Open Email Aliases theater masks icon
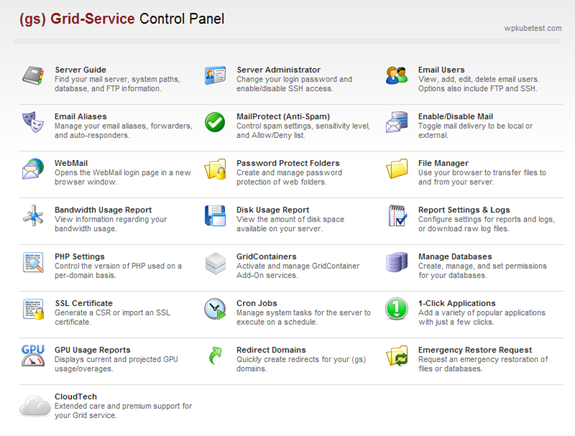The height and width of the screenshot is (436, 575). (x=33, y=122)
